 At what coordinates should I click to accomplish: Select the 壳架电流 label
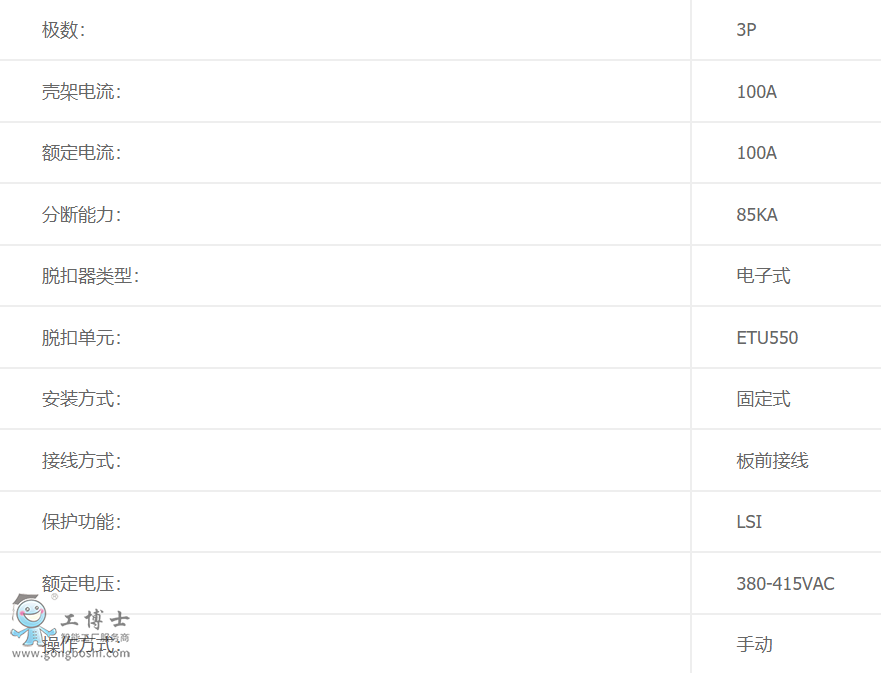click(x=81, y=92)
